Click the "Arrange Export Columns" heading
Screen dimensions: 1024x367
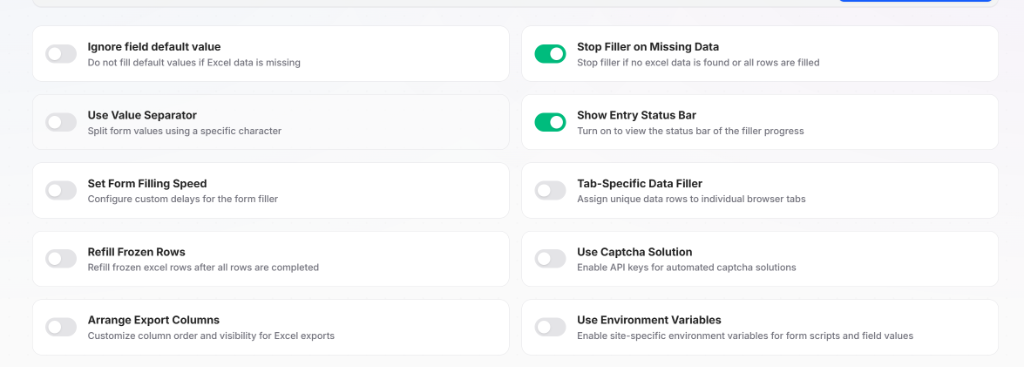click(x=153, y=320)
